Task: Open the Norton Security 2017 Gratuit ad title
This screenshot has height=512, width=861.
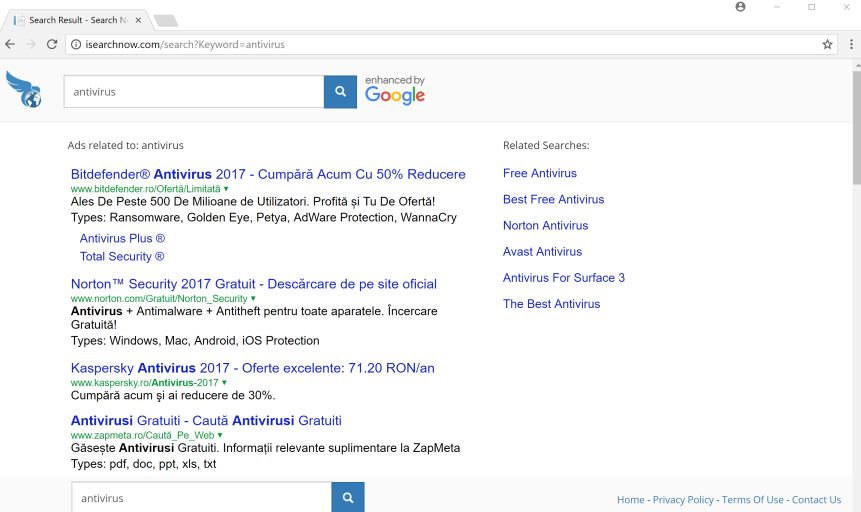Action: pos(254,284)
